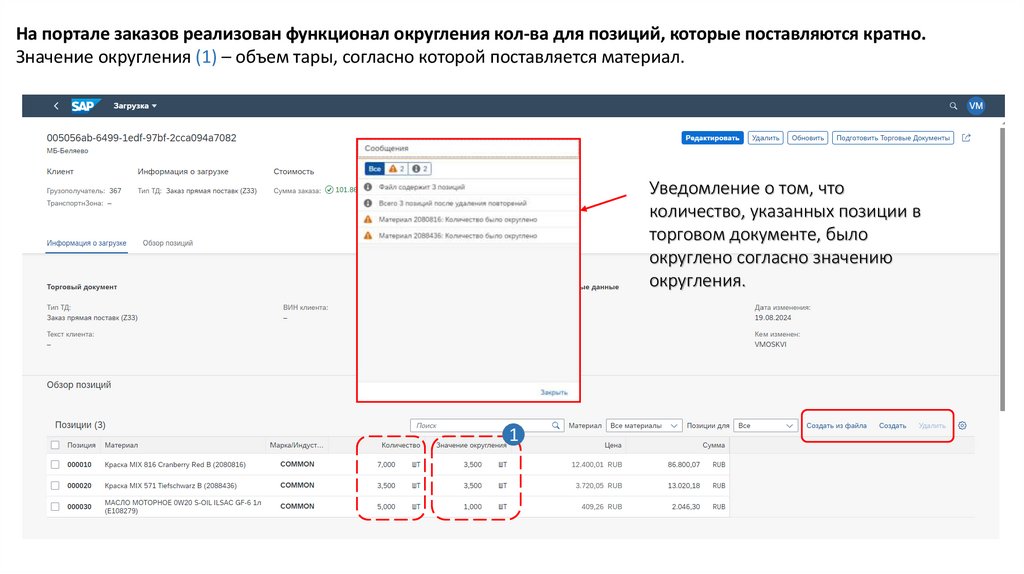The height and width of the screenshot is (574, 1024).
Task: Click the Обновить button
Action: (807, 138)
